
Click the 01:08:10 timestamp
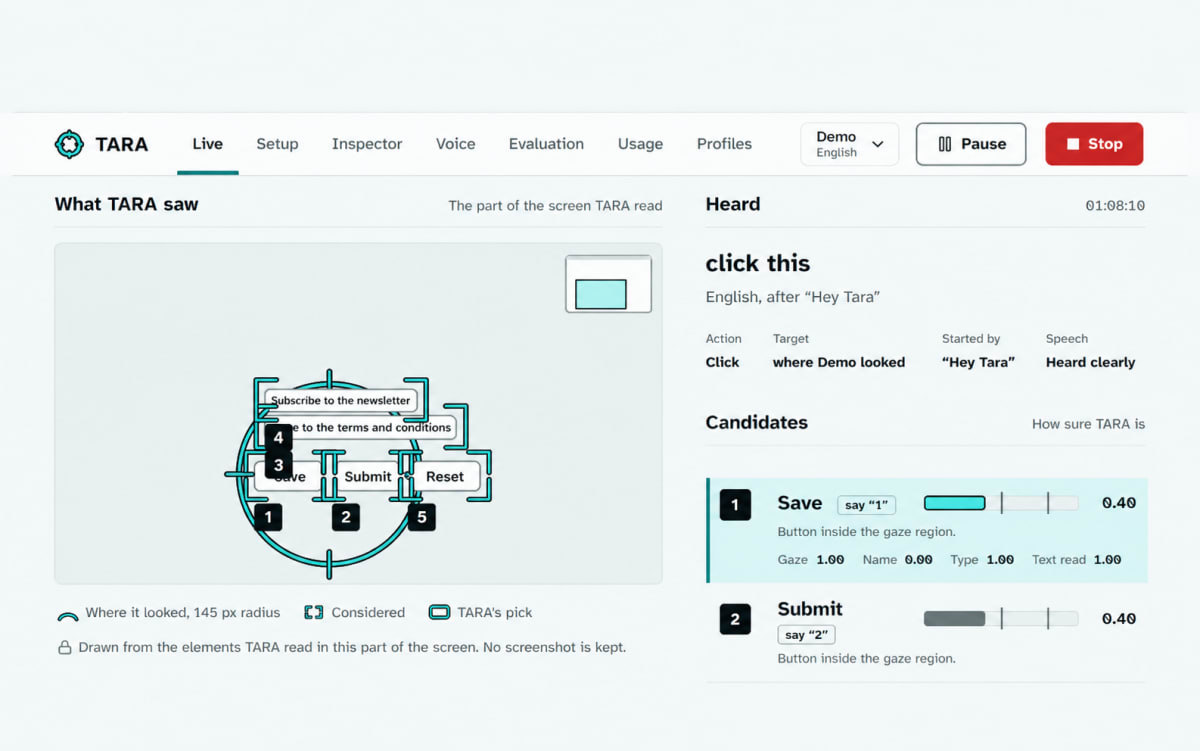pos(1115,205)
